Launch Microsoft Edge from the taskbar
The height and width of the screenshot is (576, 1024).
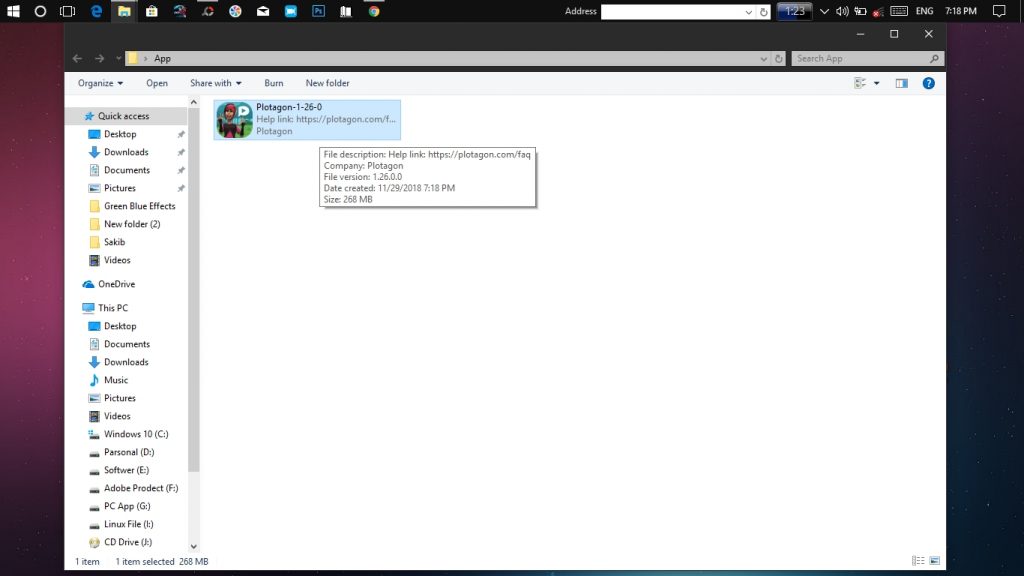pos(96,11)
